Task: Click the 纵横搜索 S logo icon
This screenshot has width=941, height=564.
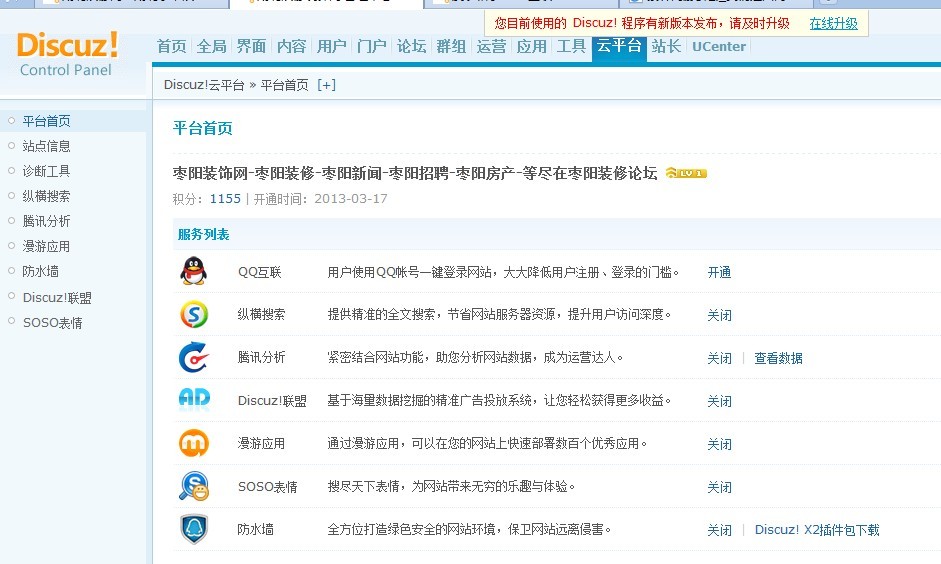Action: pyautogui.click(x=194, y=314)
